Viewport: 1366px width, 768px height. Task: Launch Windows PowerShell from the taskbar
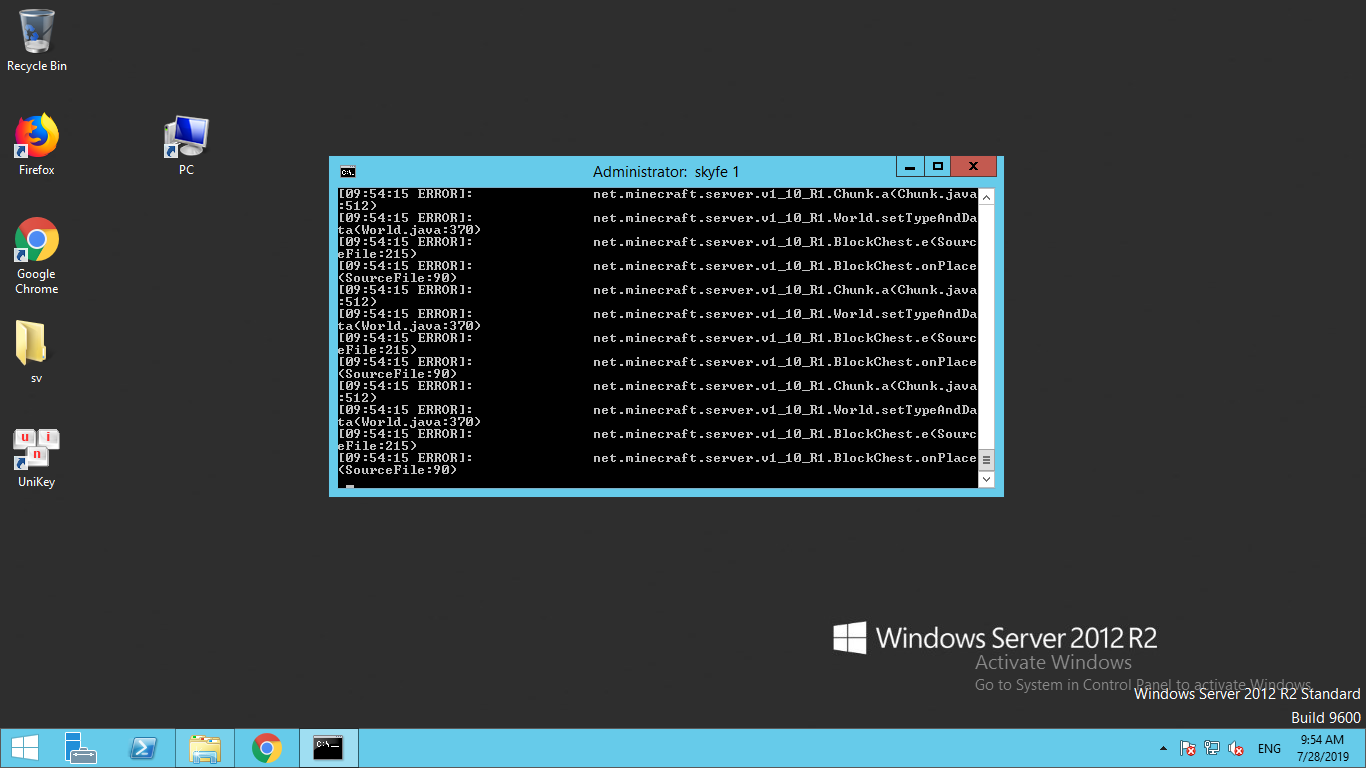[144, 748]
